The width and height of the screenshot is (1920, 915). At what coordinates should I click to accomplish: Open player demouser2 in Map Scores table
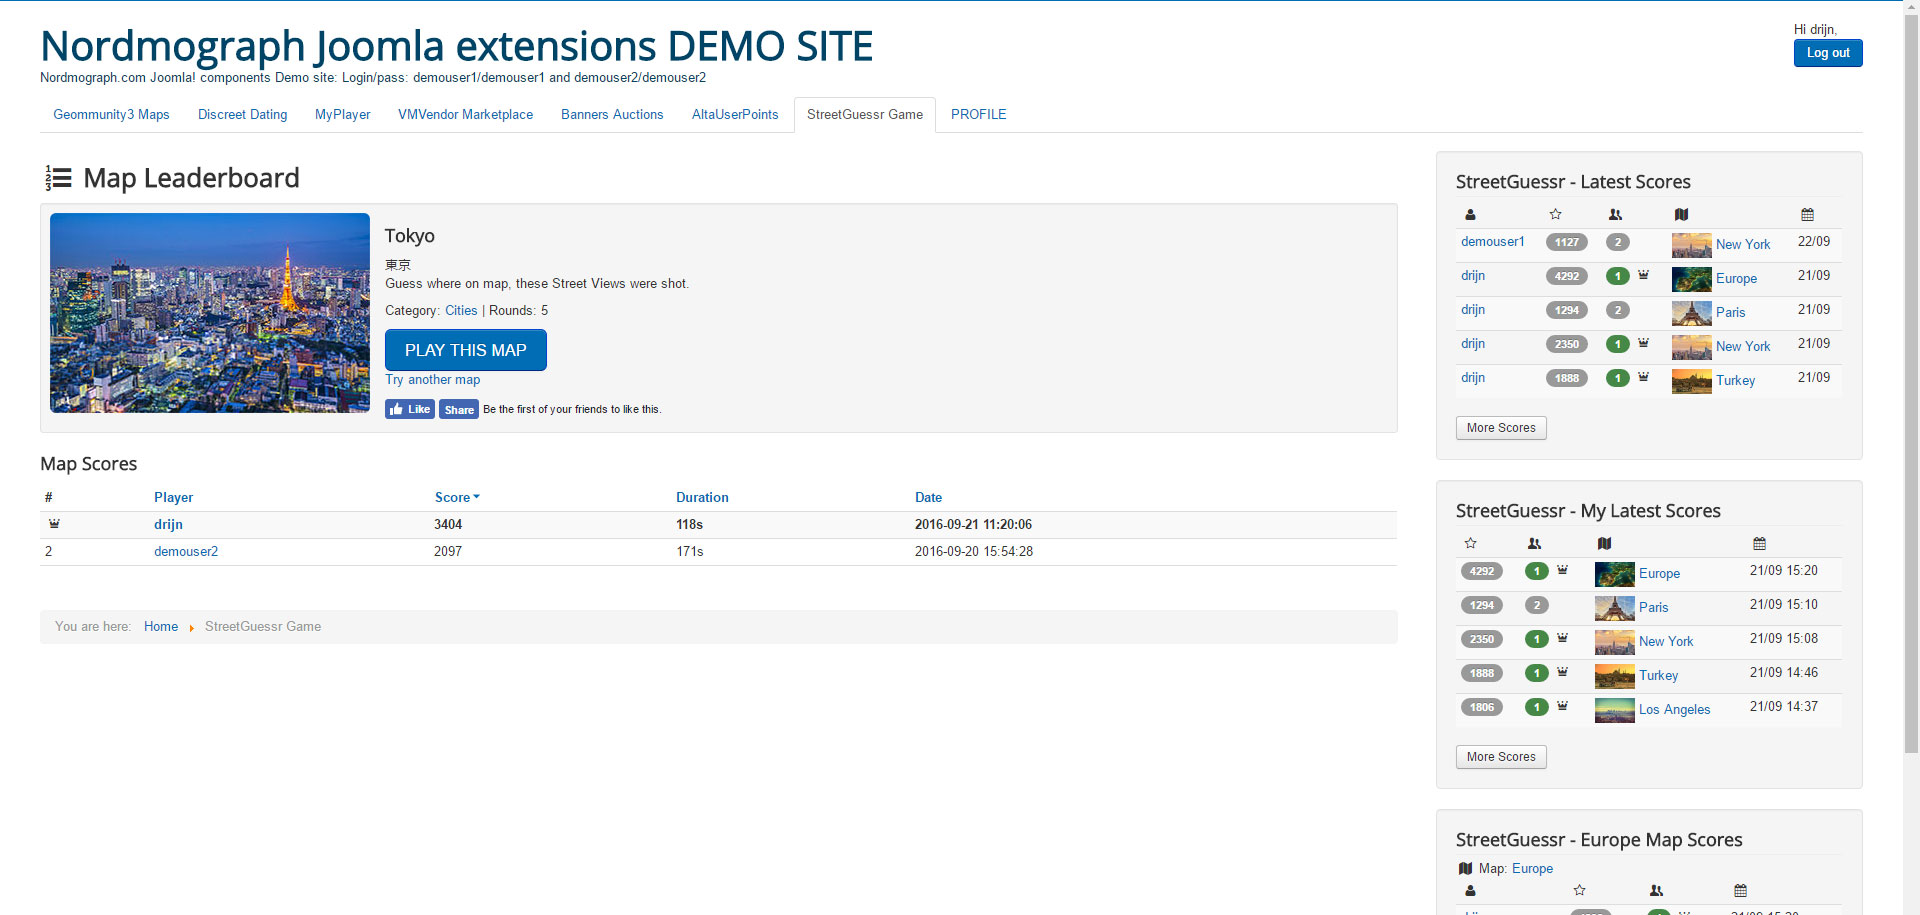click(186, 551)
